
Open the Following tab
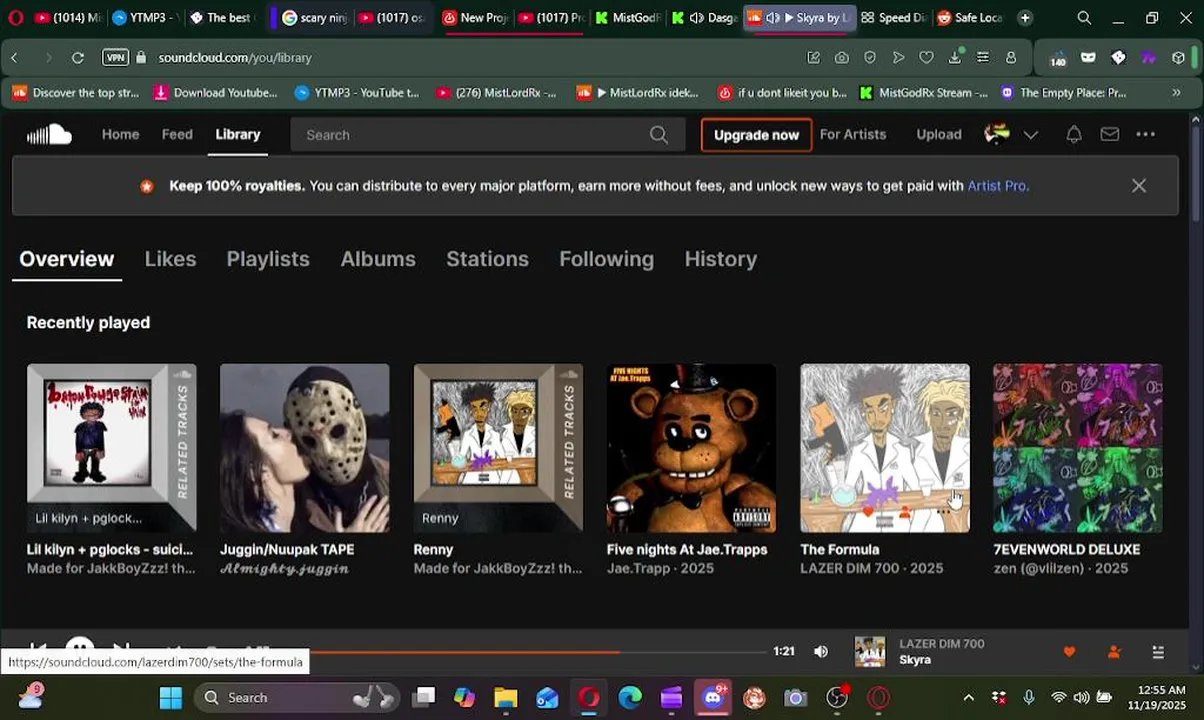(x=606, y=259)
